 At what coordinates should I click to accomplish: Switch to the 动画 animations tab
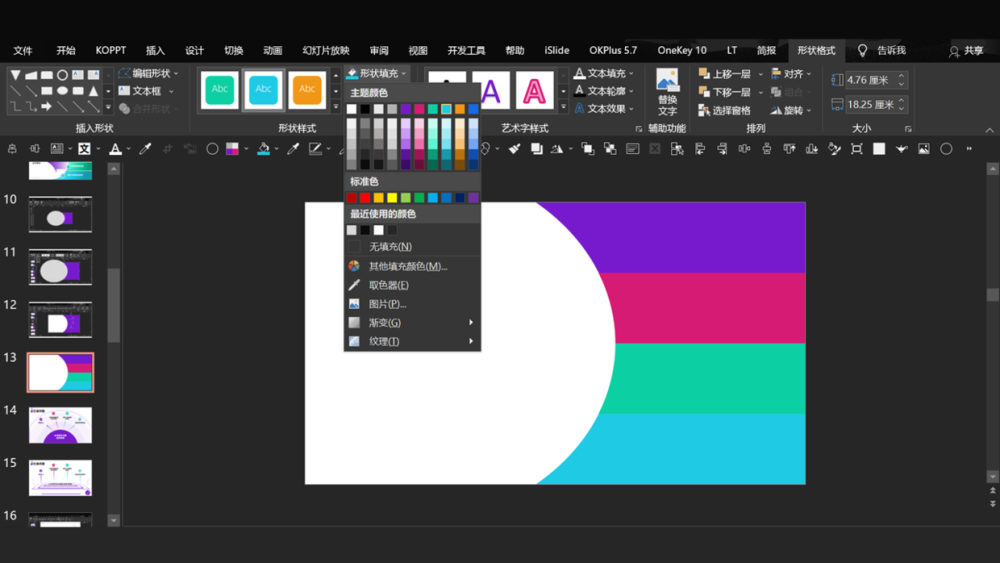(x=272, y=51)
